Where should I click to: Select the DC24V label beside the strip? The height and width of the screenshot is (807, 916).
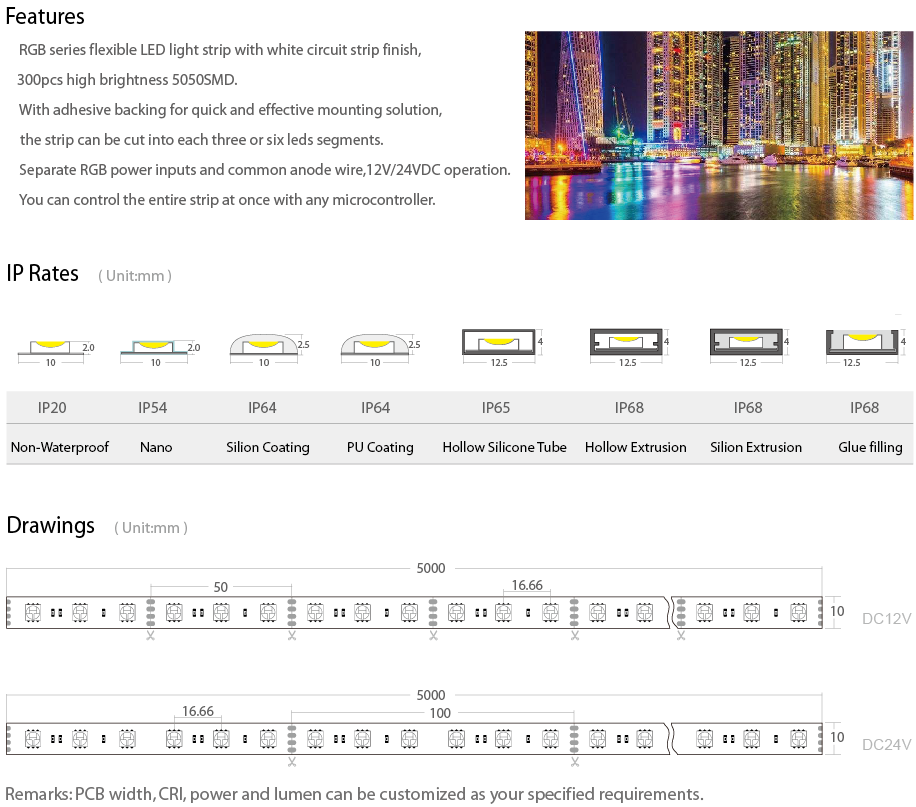886,744
